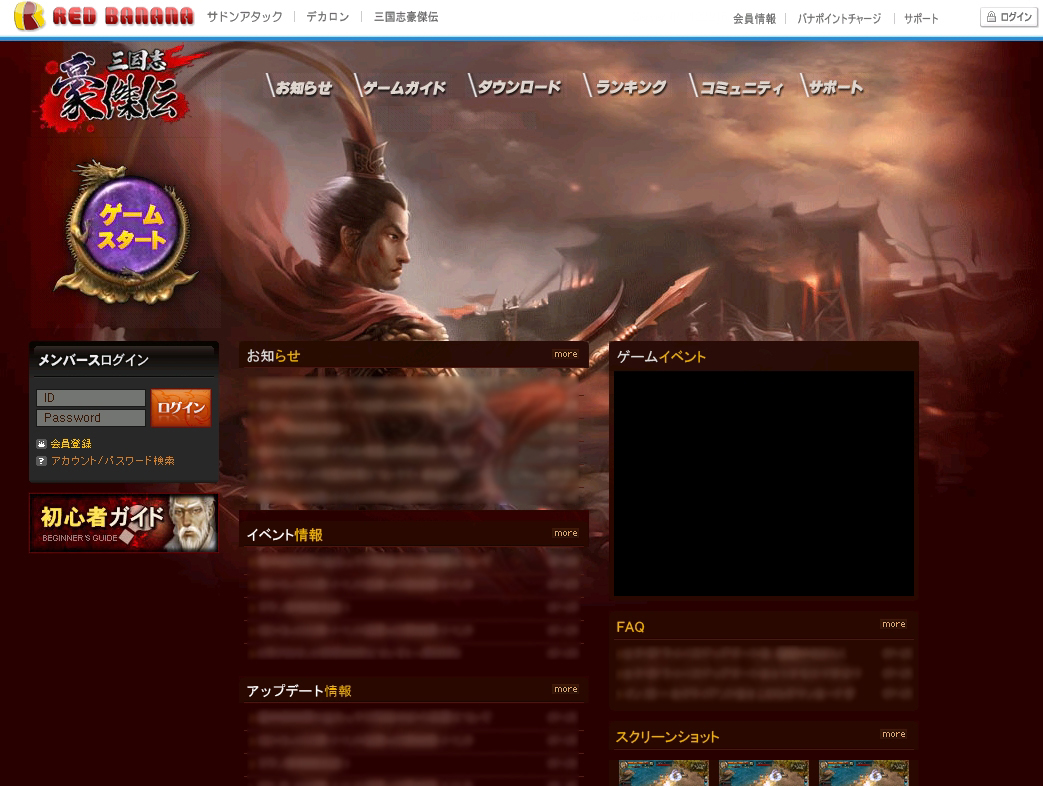Viewport: 1043px width, 786px height.
Task: Open the デカロン top link
Action: pos(327,17)
